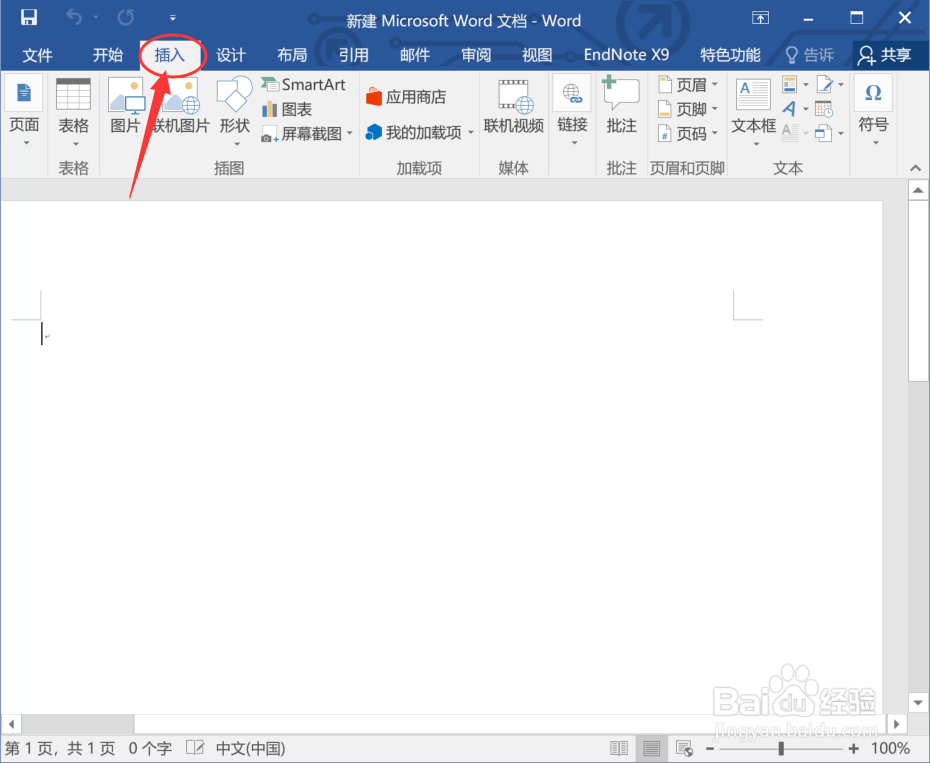Switch to the 引用 (References) tab
The width and height of the screenshot is (930, 763).
click(353, 55)
